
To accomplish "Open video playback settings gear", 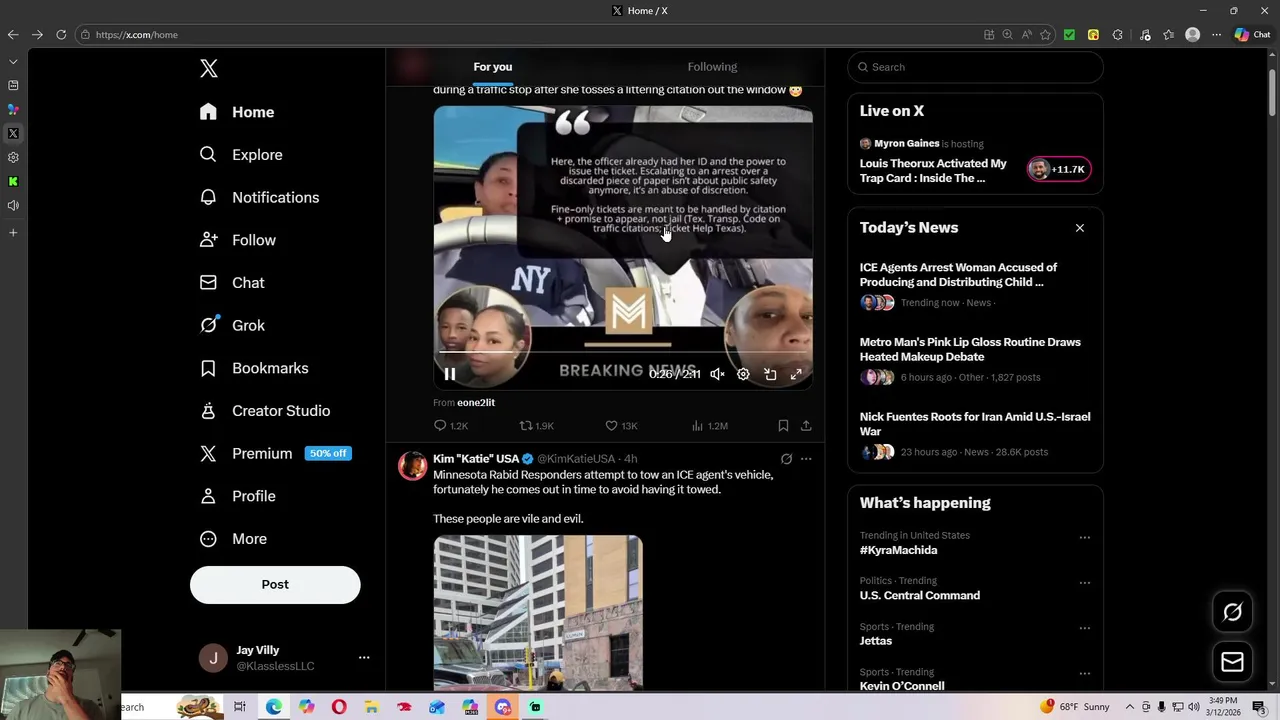I will (x=743, y=374).
